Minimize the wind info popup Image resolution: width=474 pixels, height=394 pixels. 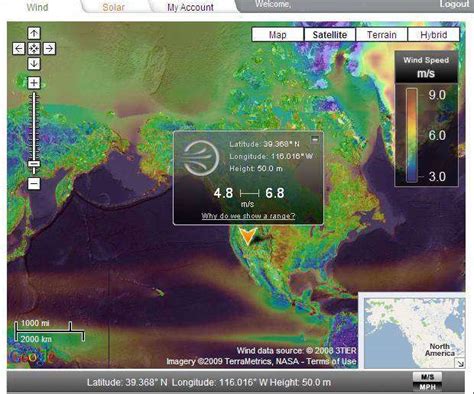[315, 140]
